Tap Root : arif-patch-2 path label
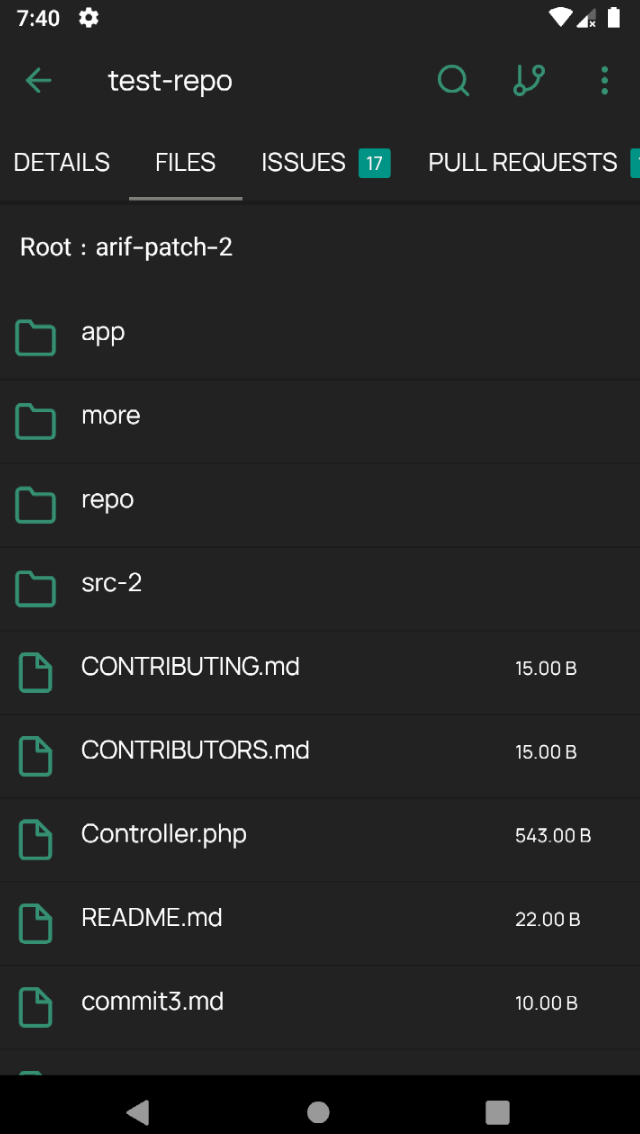 pos(127,247)
